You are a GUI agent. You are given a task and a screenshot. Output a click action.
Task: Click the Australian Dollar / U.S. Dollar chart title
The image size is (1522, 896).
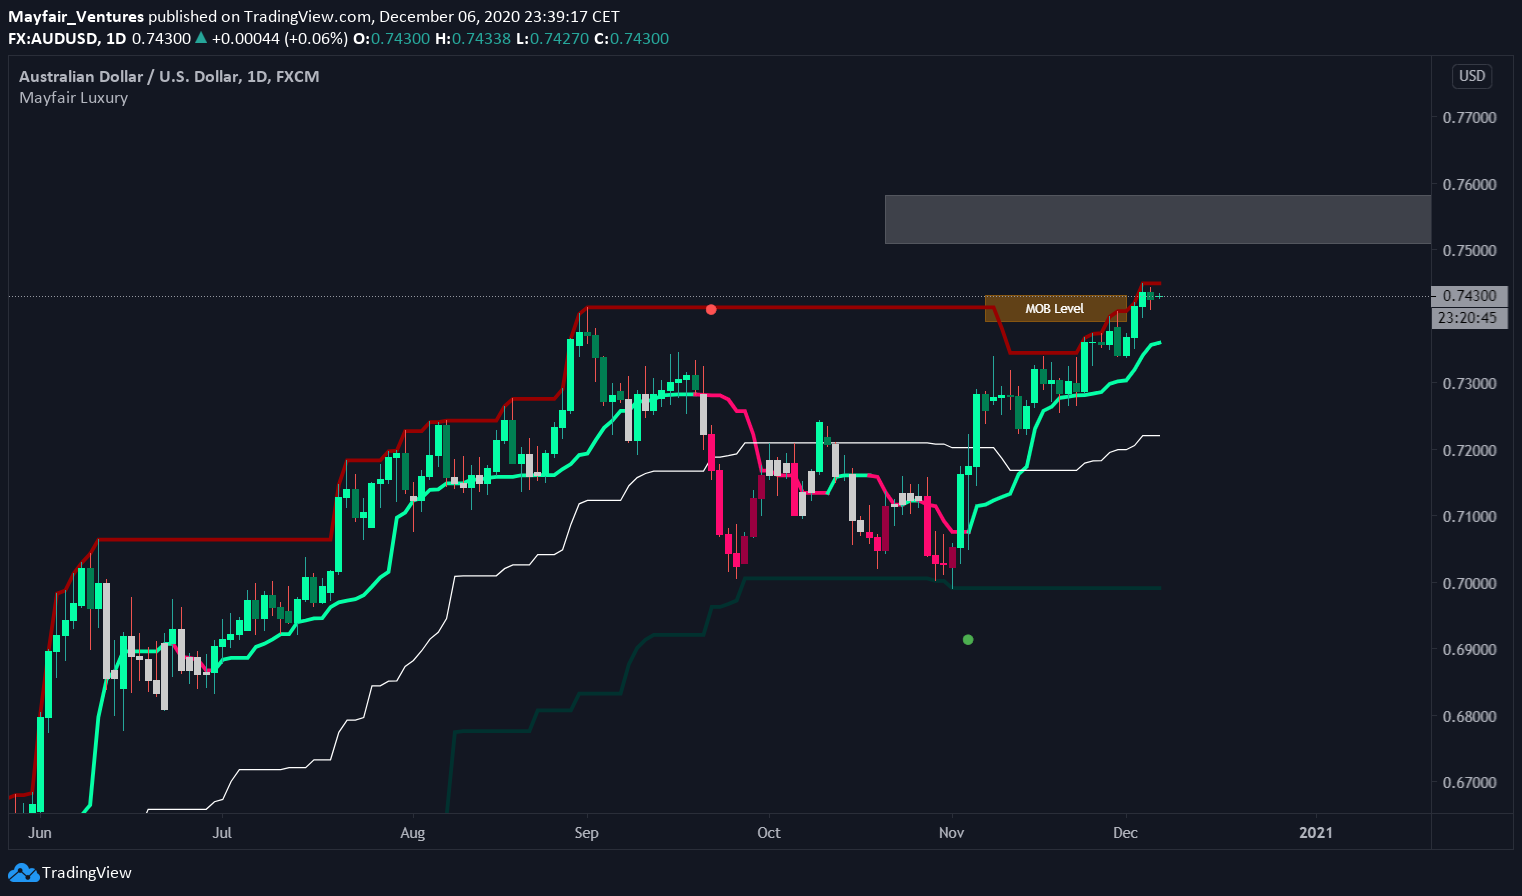click(169, 76)
